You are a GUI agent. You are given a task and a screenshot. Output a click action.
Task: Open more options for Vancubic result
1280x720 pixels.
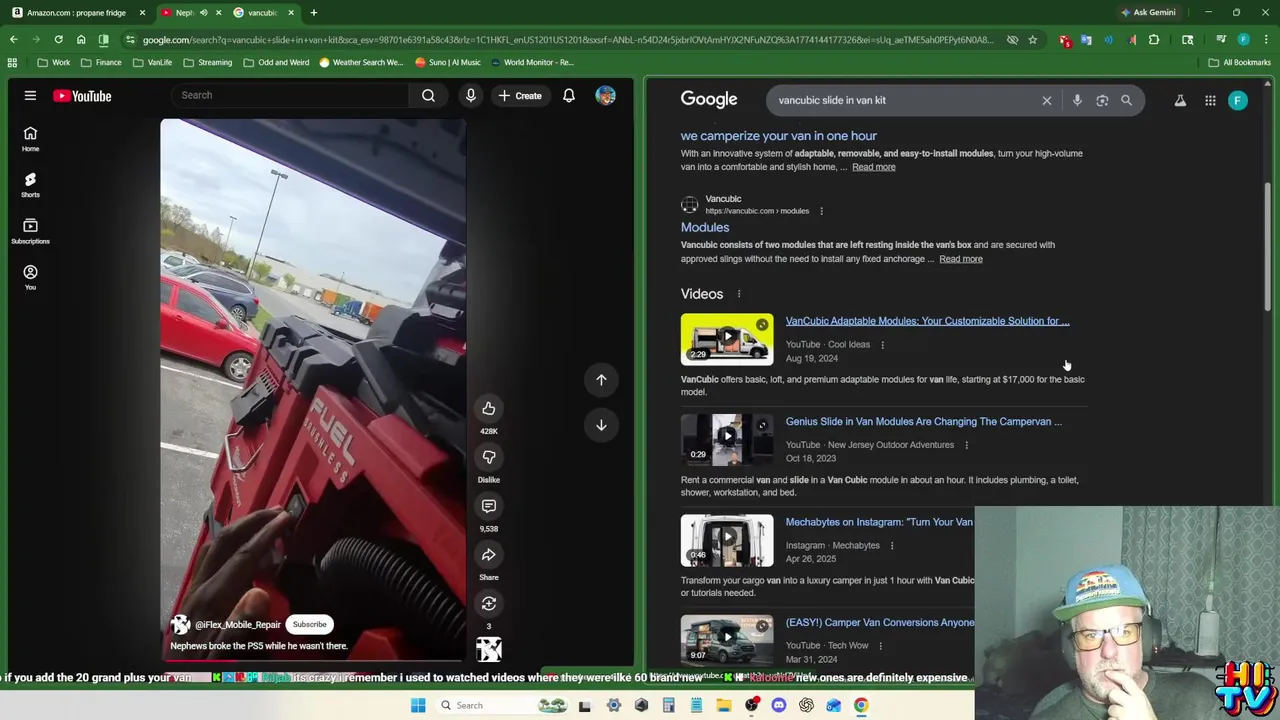(821, 211)
